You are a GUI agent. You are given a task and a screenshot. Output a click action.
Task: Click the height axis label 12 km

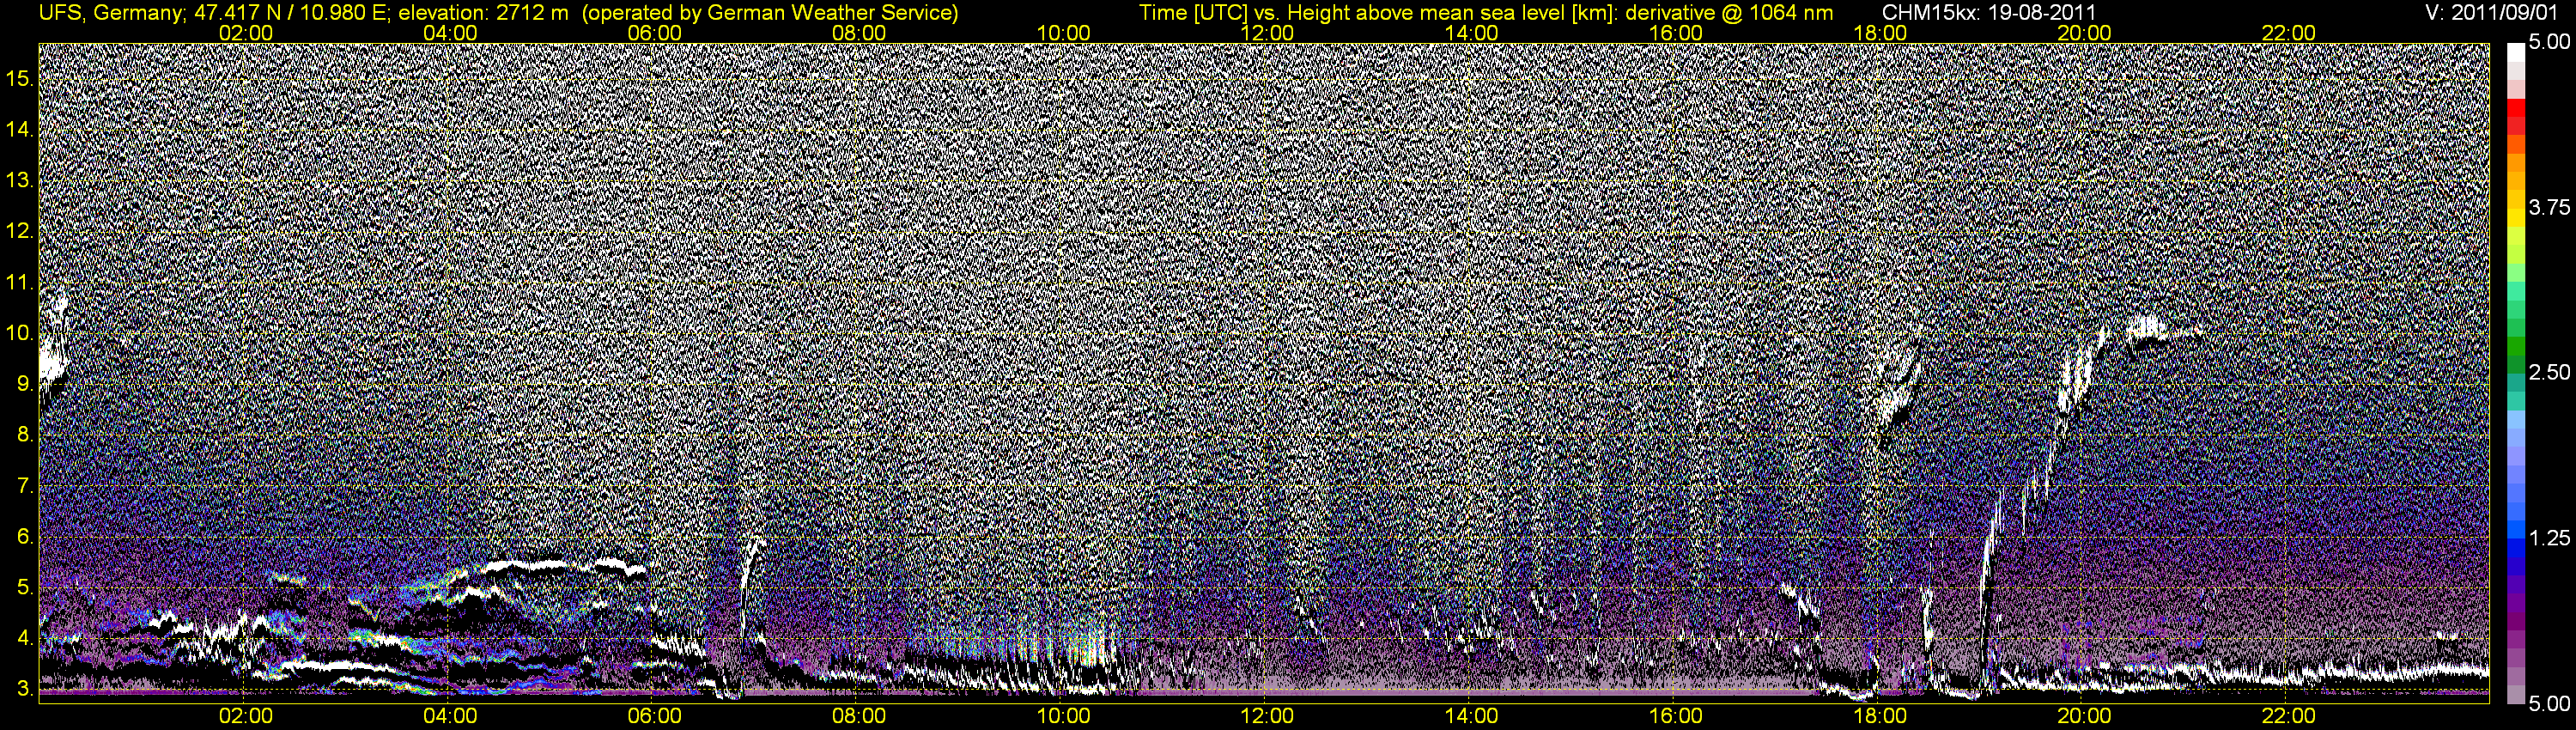19,231
